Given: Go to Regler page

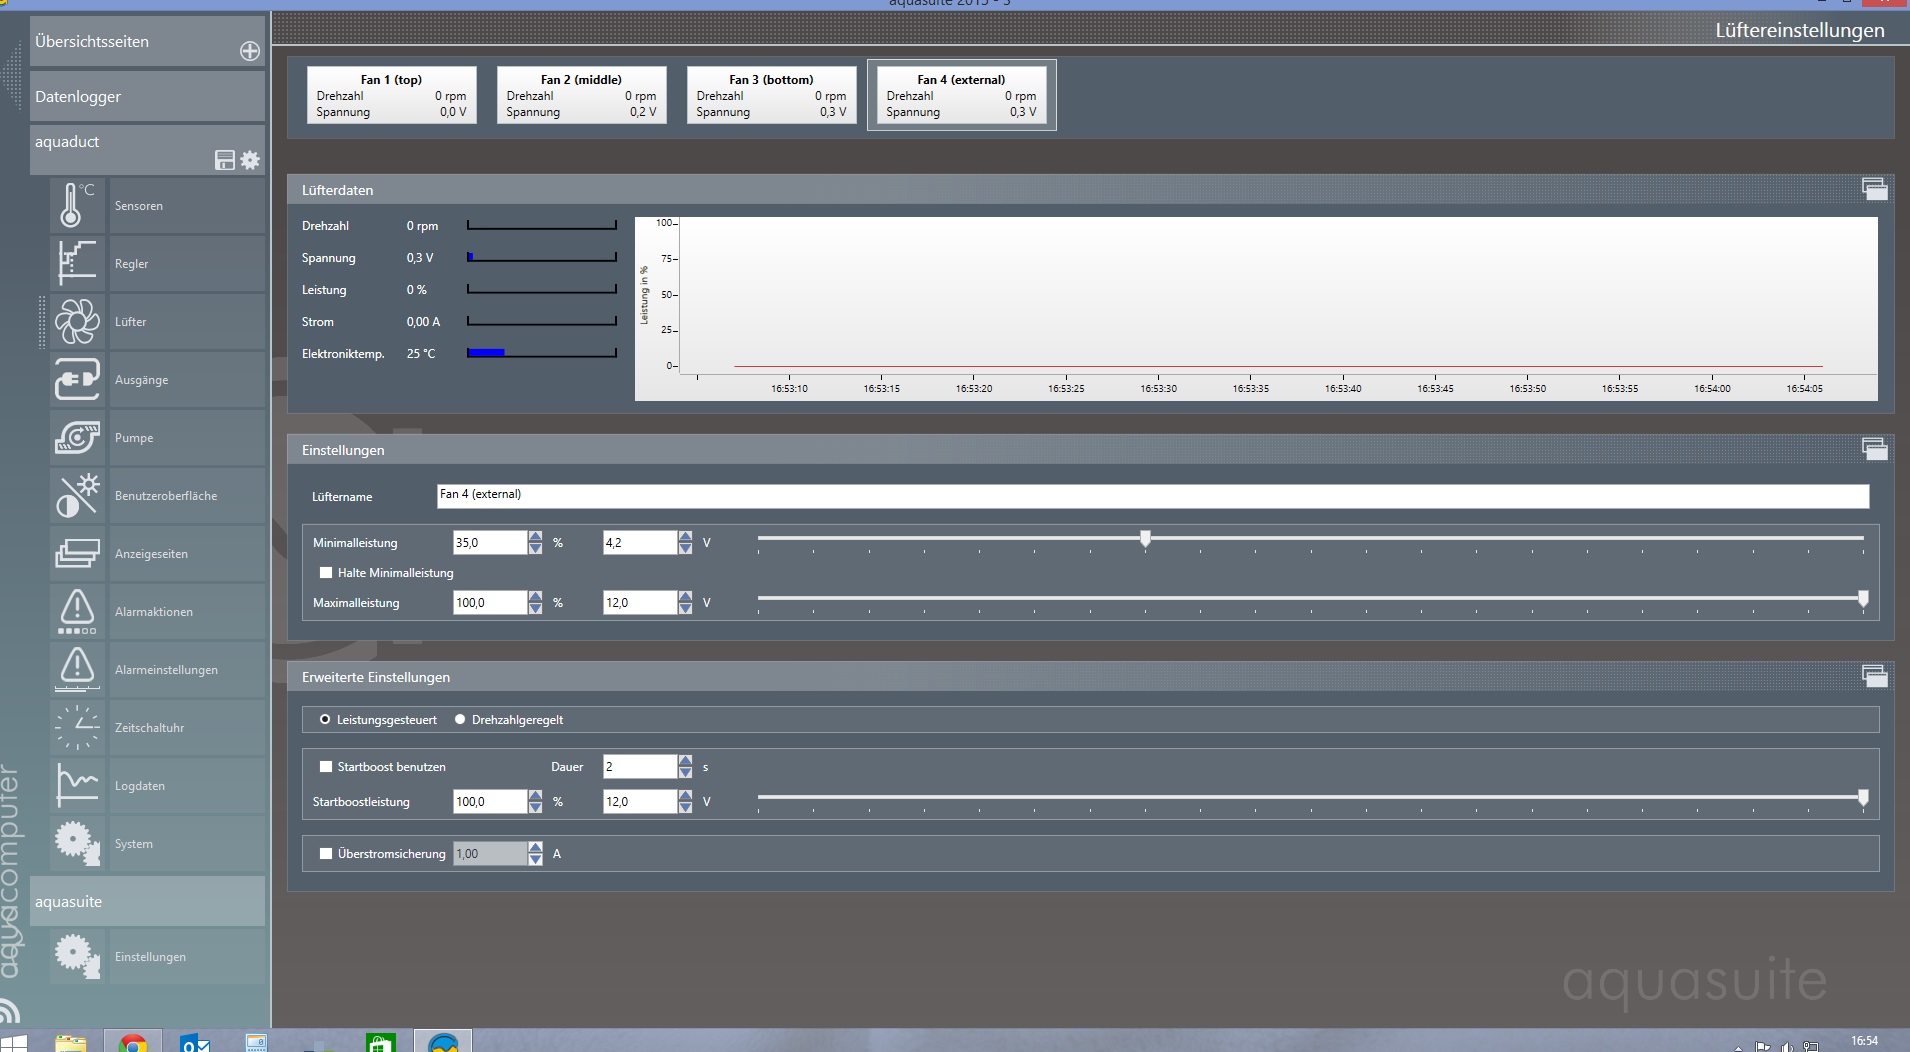Looking at the screenshot, I should click(187, 264).
